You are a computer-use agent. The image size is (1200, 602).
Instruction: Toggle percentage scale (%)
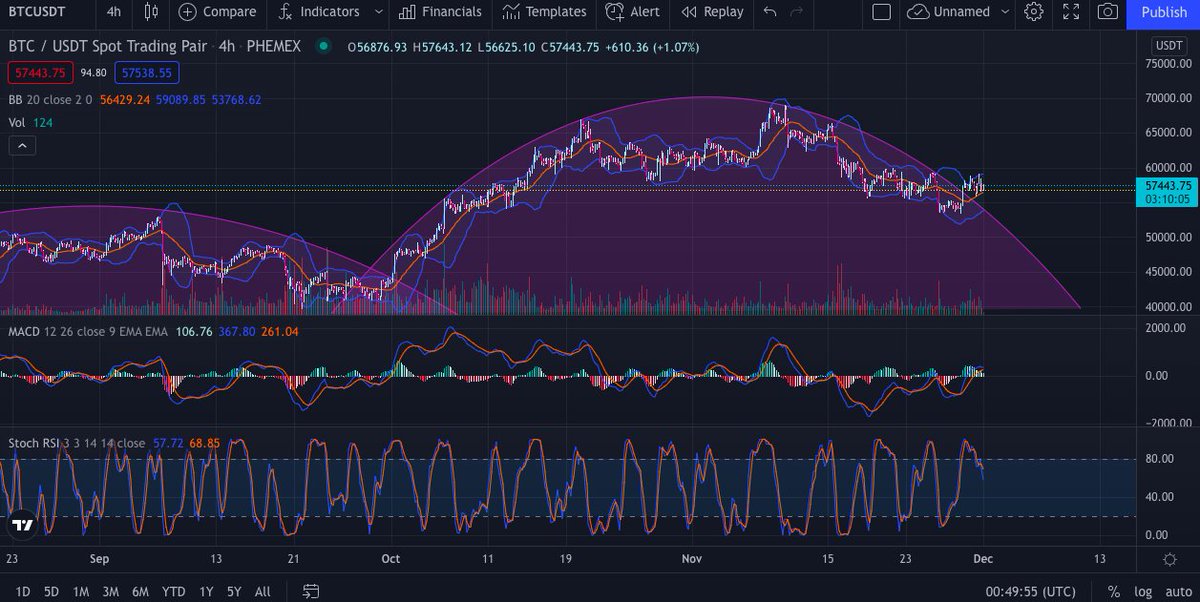point(1114,591)
